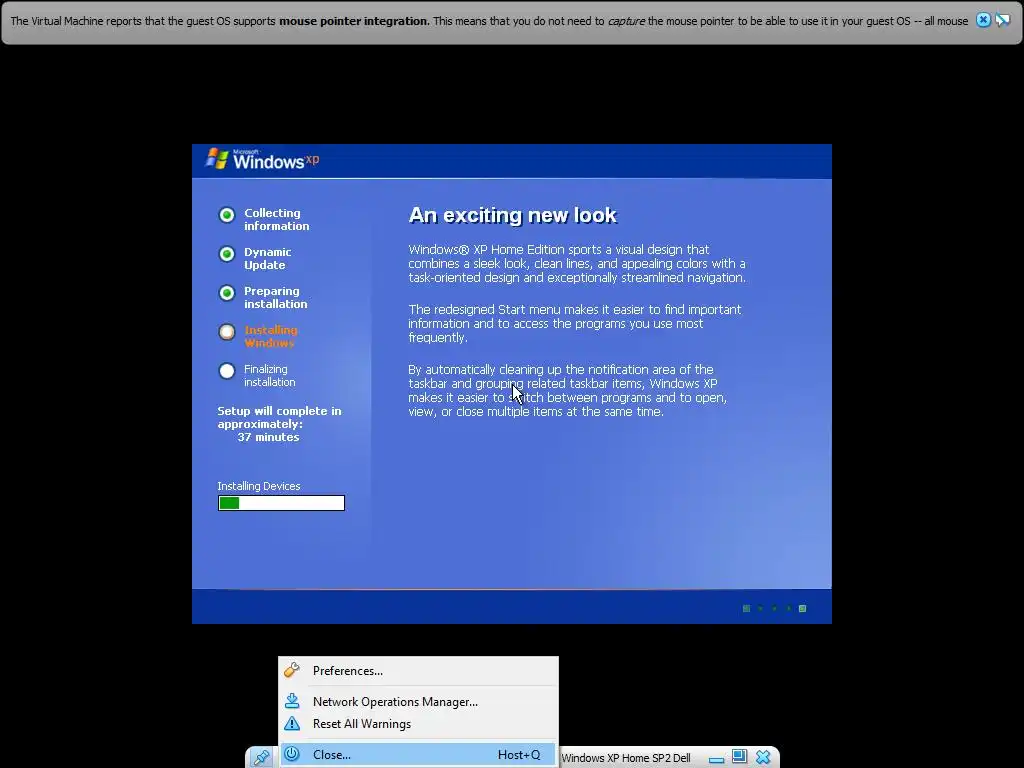Close VM with mini toolbar X icon
The height and width of the screenshot is (768, 1024).
click(x=763, y=757)
